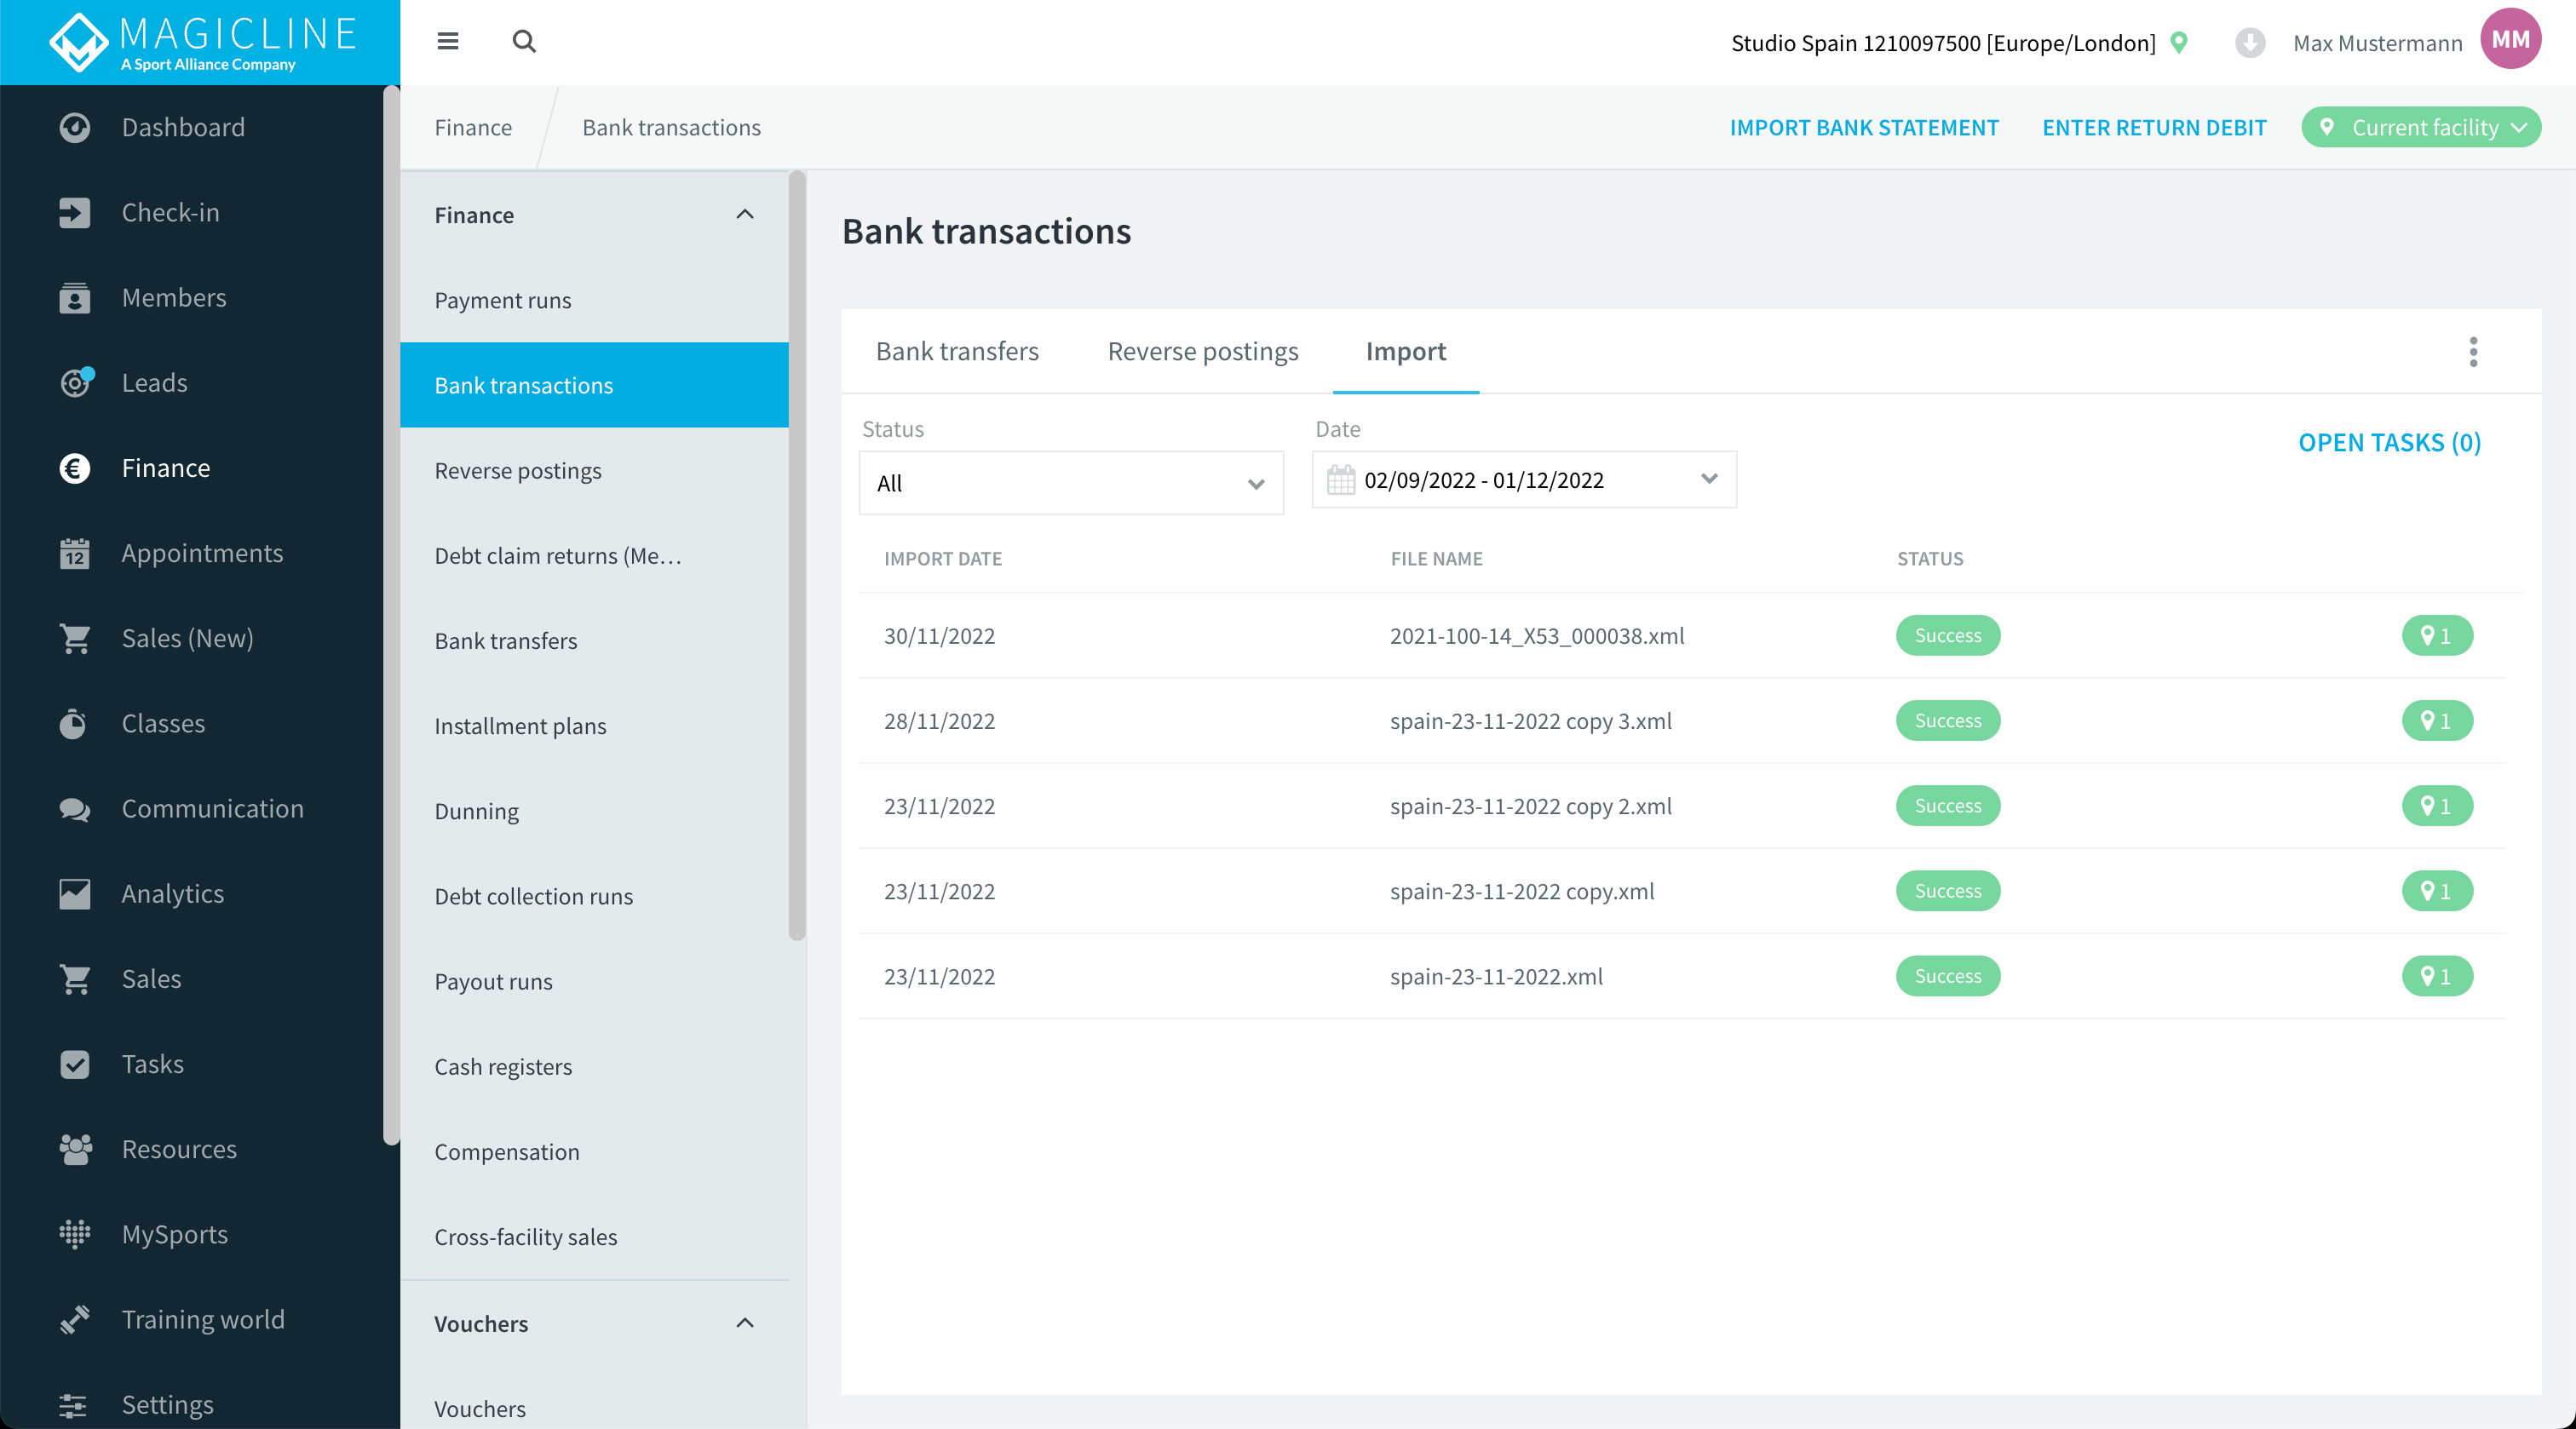Click the Training world dumbbell icon

(x=75, y=1319)
